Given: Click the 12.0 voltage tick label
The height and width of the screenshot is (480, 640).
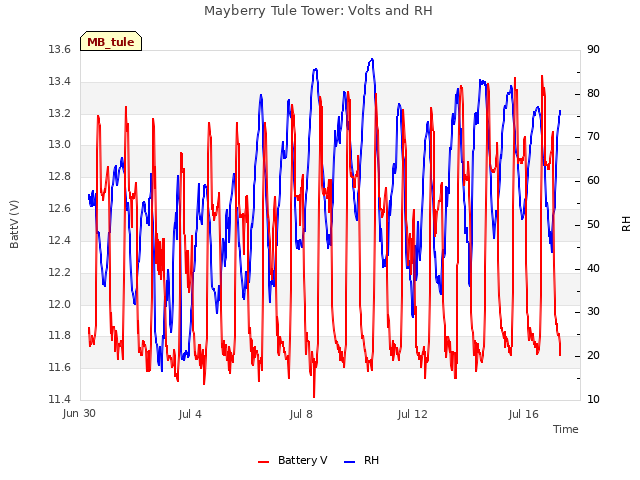Looking at the screenshot, I should [60, 304].
